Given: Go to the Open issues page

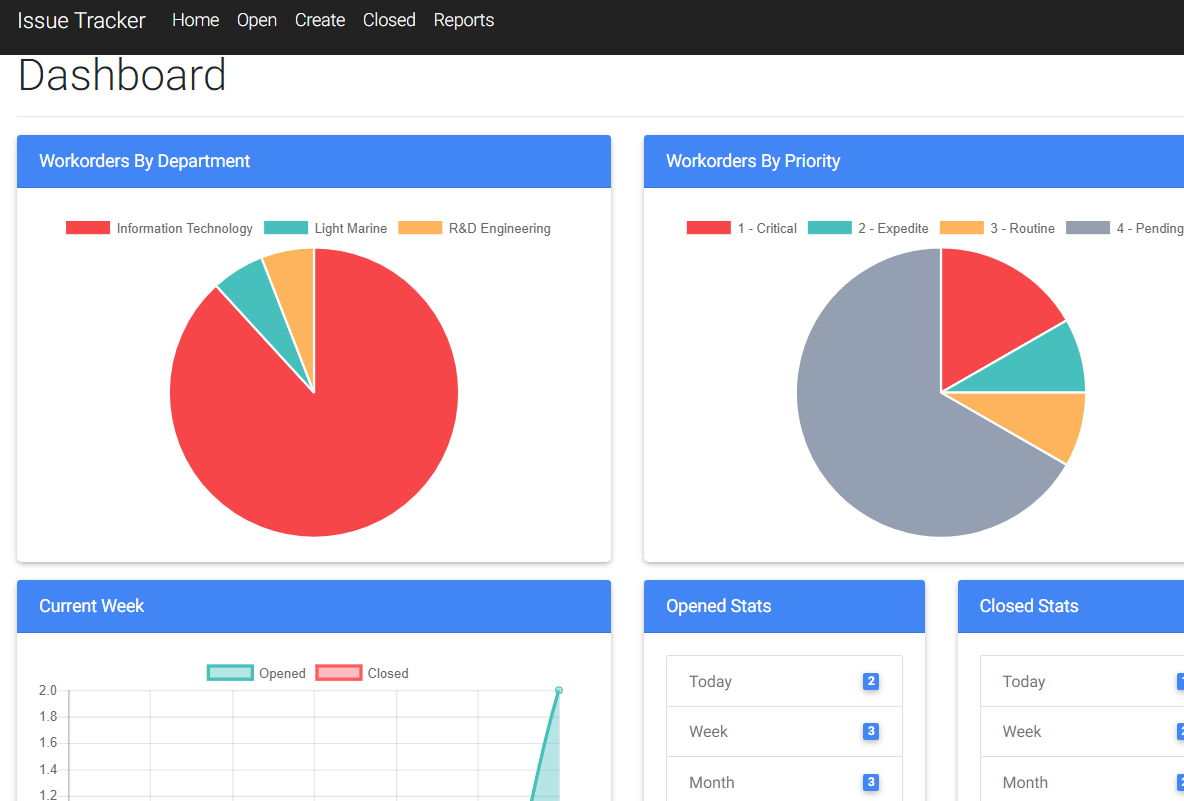Looking at the screenshot, I should (257, 20).
